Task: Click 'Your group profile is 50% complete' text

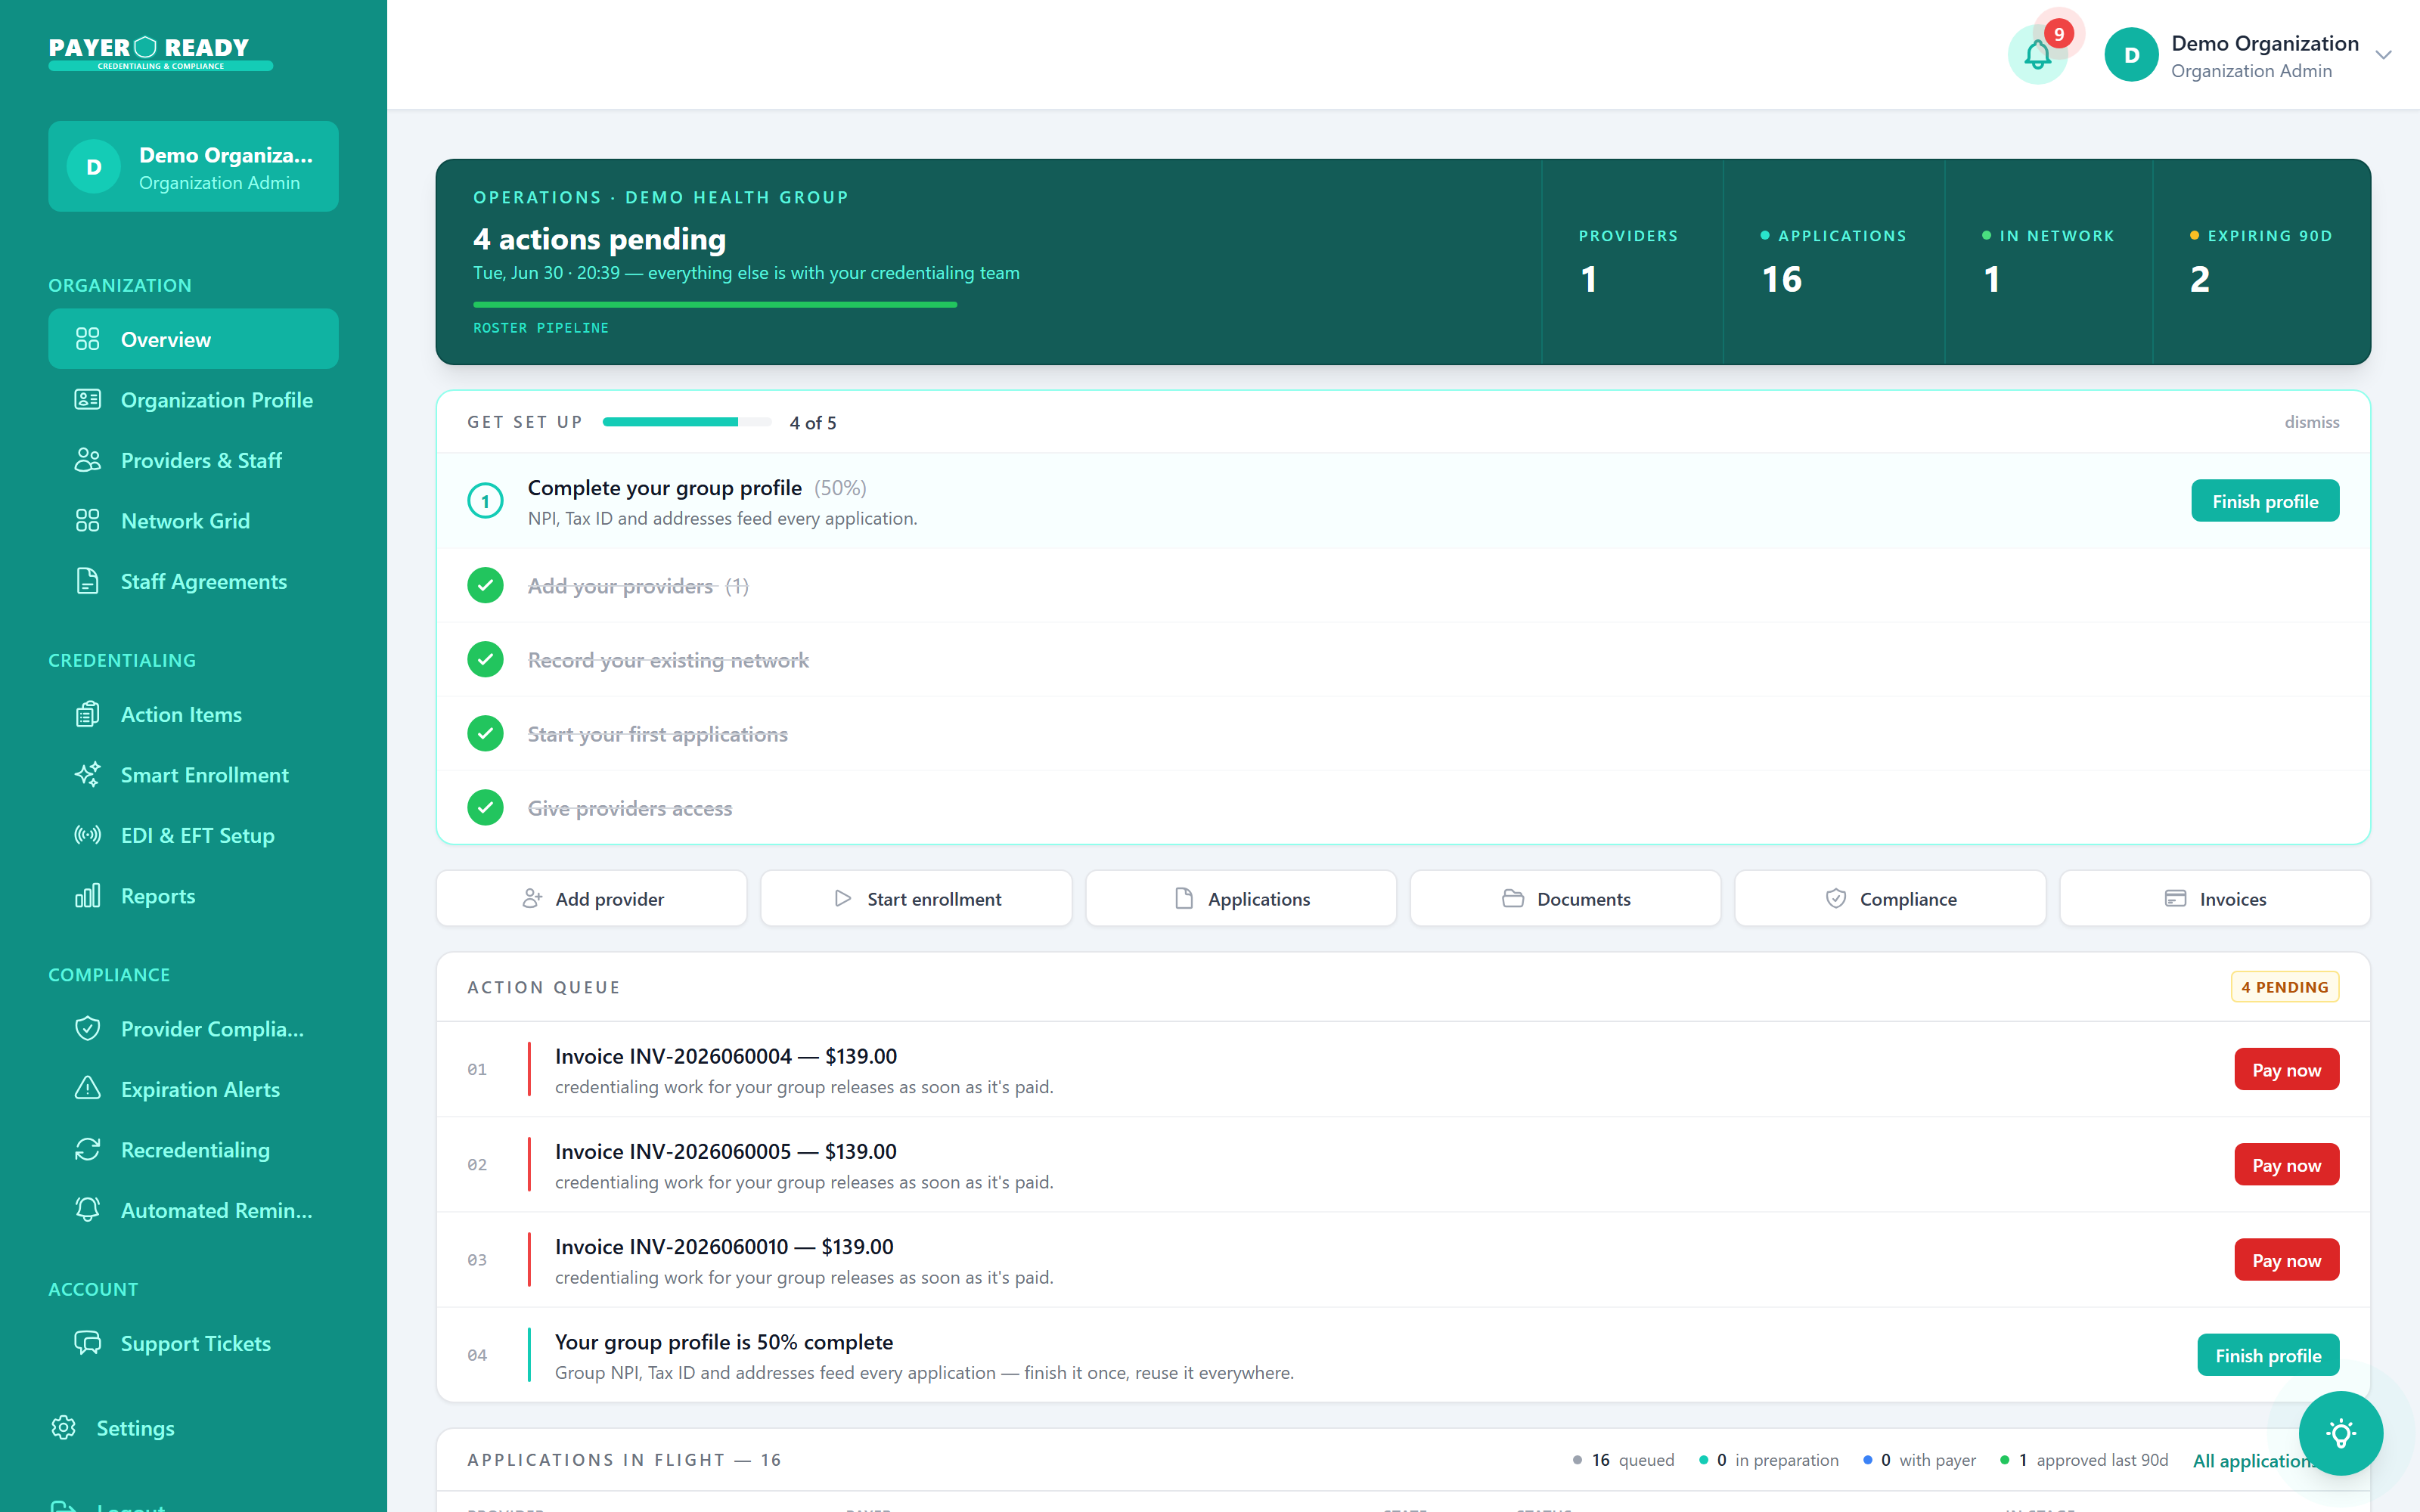Action: click(x=724, y=1341)
